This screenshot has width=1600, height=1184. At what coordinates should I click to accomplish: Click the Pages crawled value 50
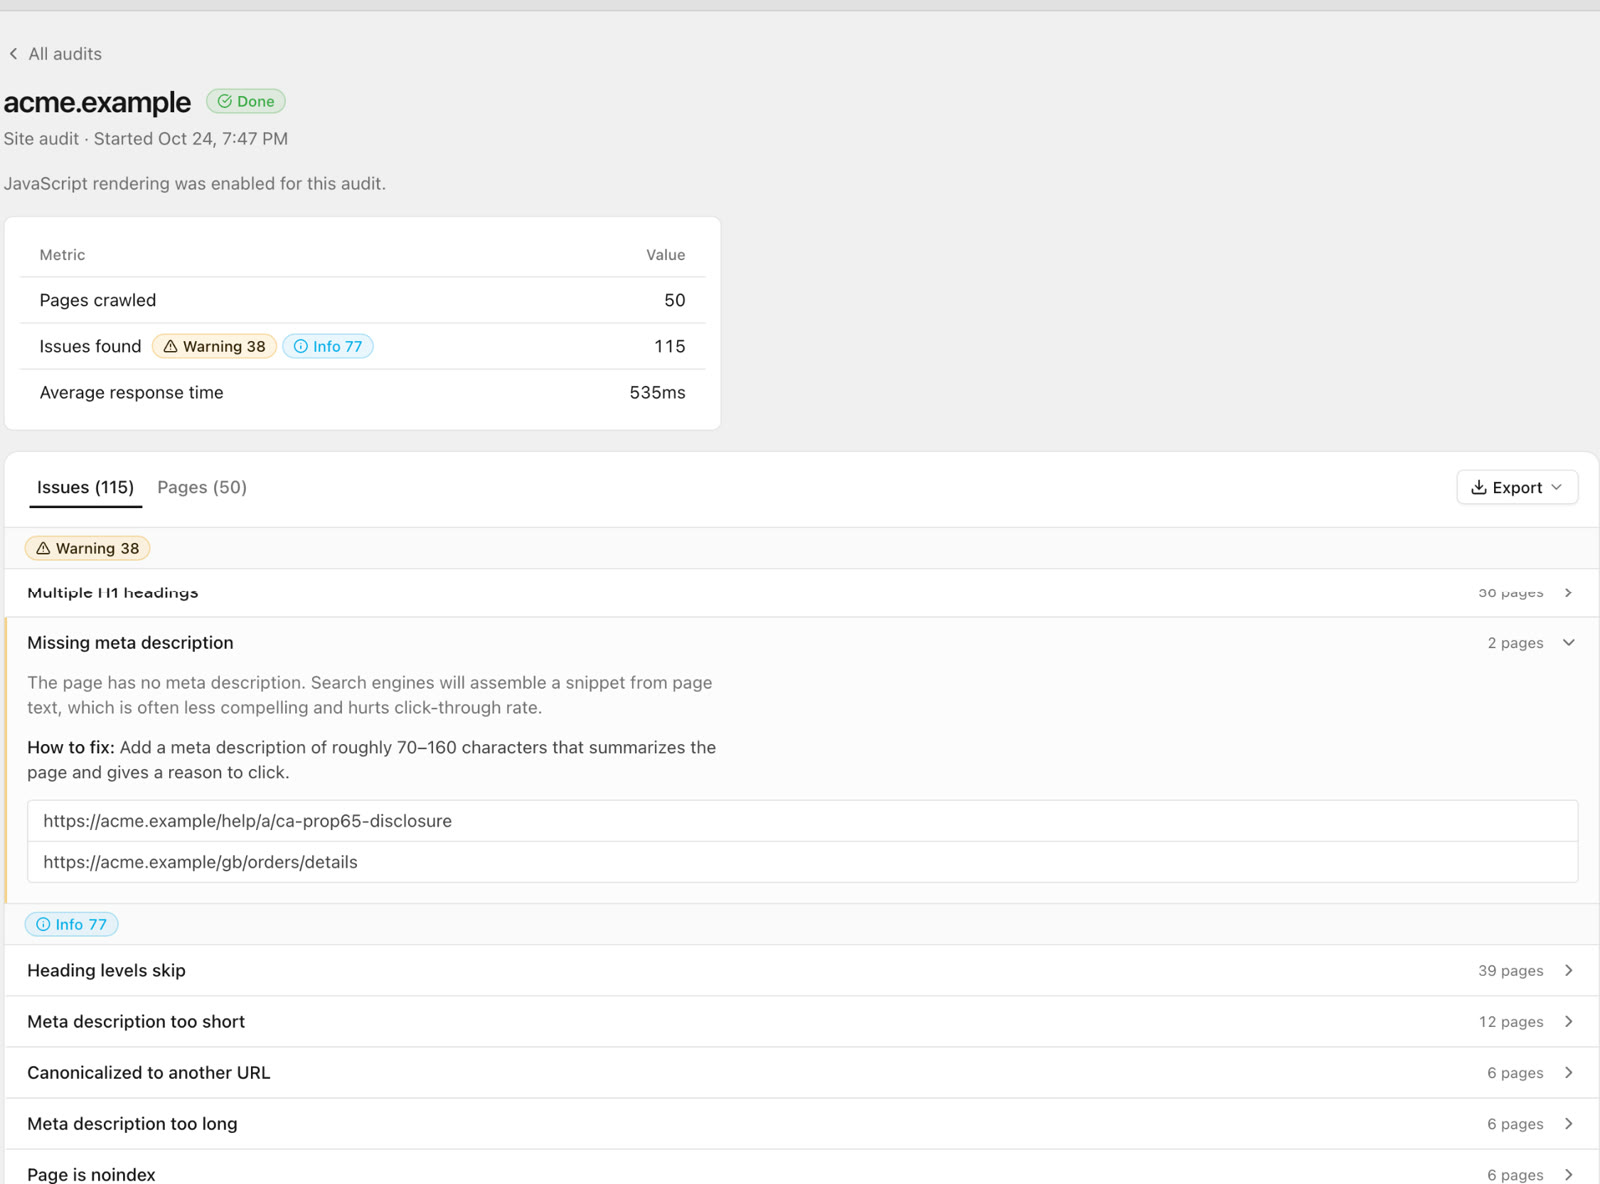[x=675, y=300]
